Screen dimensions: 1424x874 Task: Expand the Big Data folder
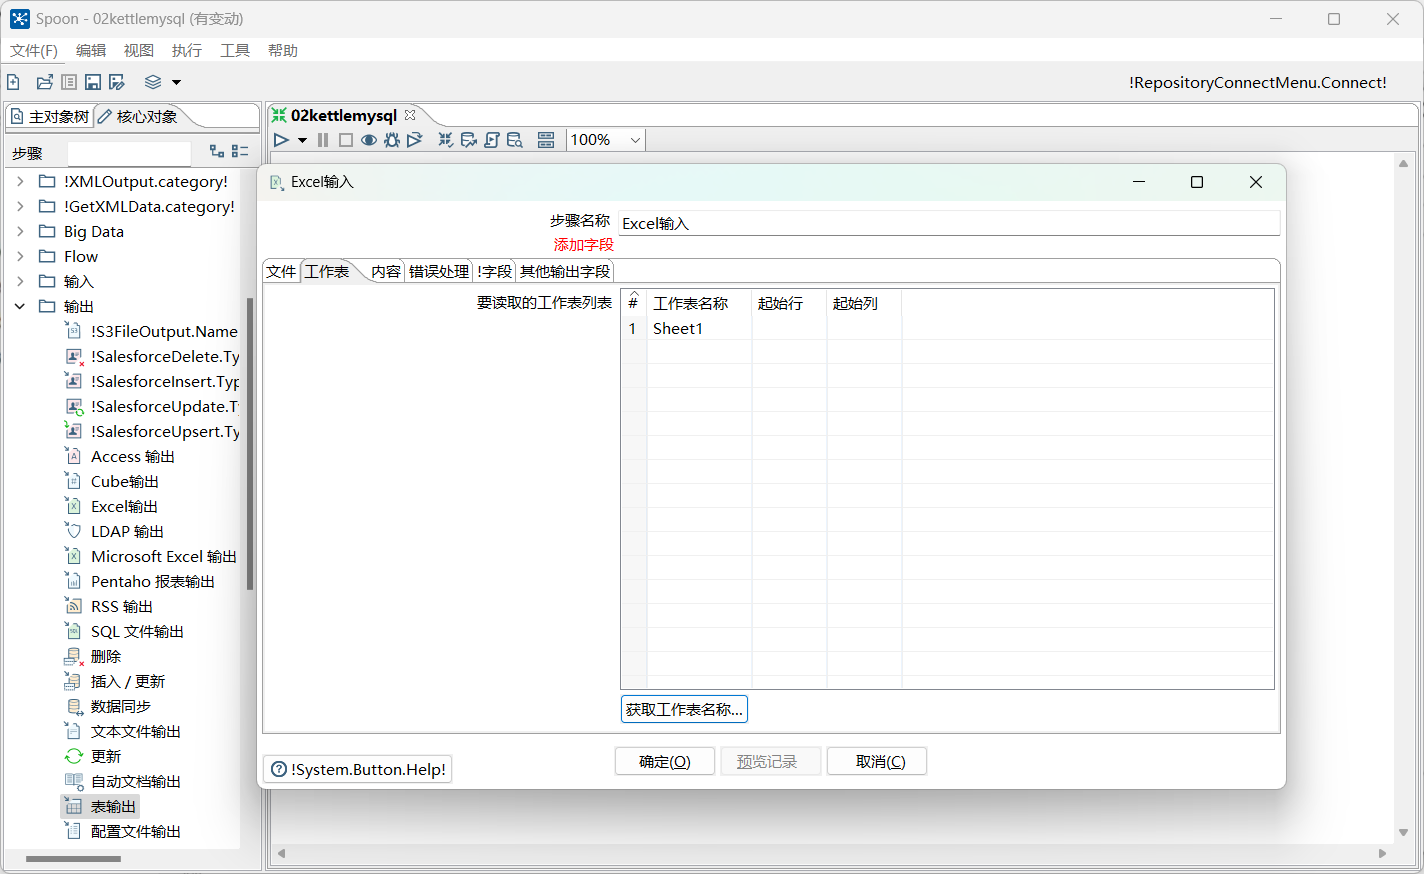point(21,231)
